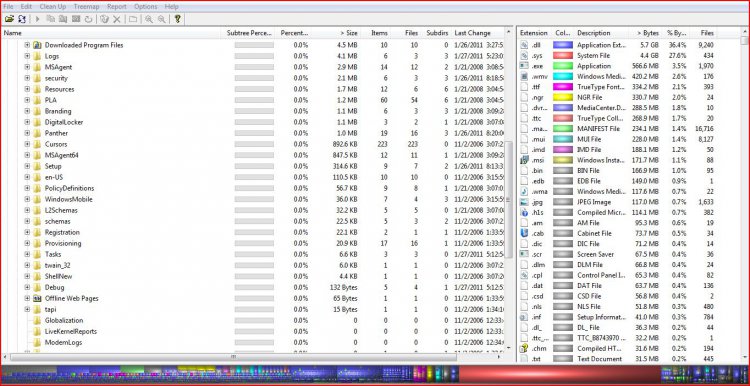Click the Help question mark toolbar icon
This screenshot has width=750, height=386.
177,19
